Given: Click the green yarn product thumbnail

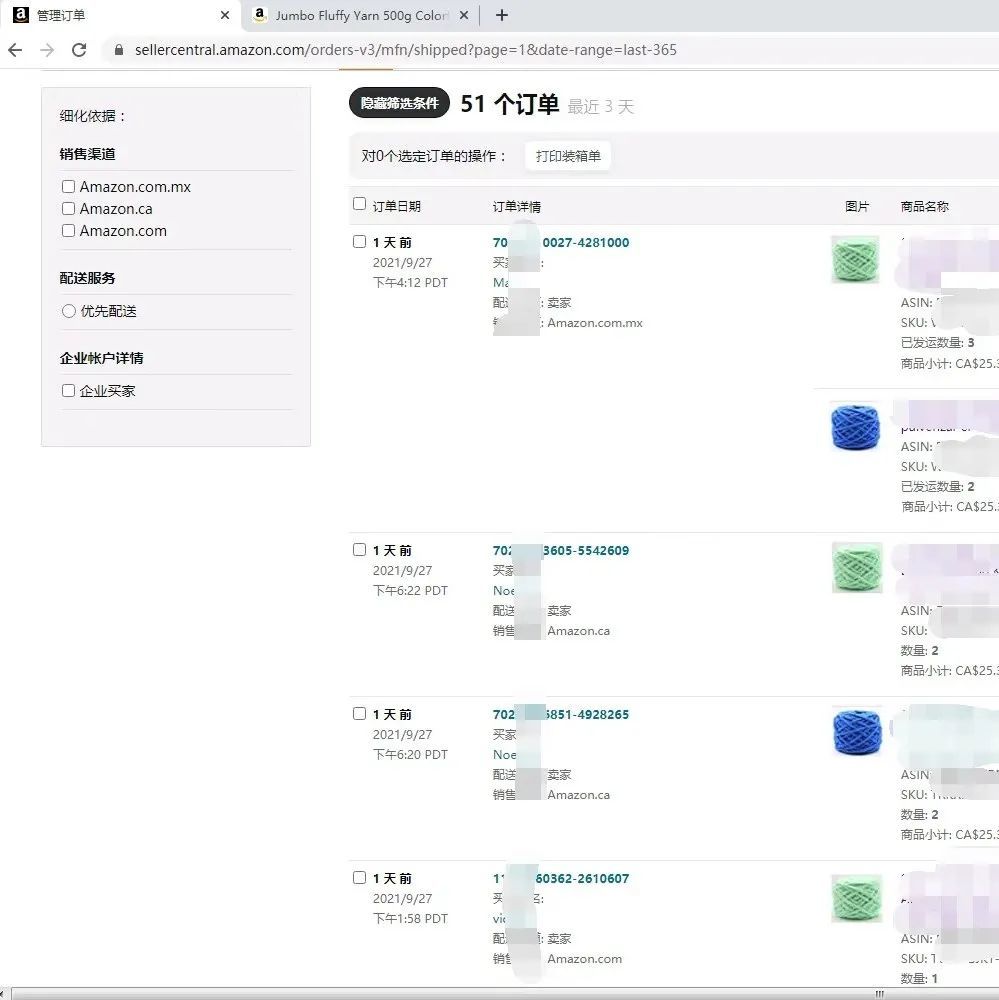Looking at the screenshot, I should (855, 260).
